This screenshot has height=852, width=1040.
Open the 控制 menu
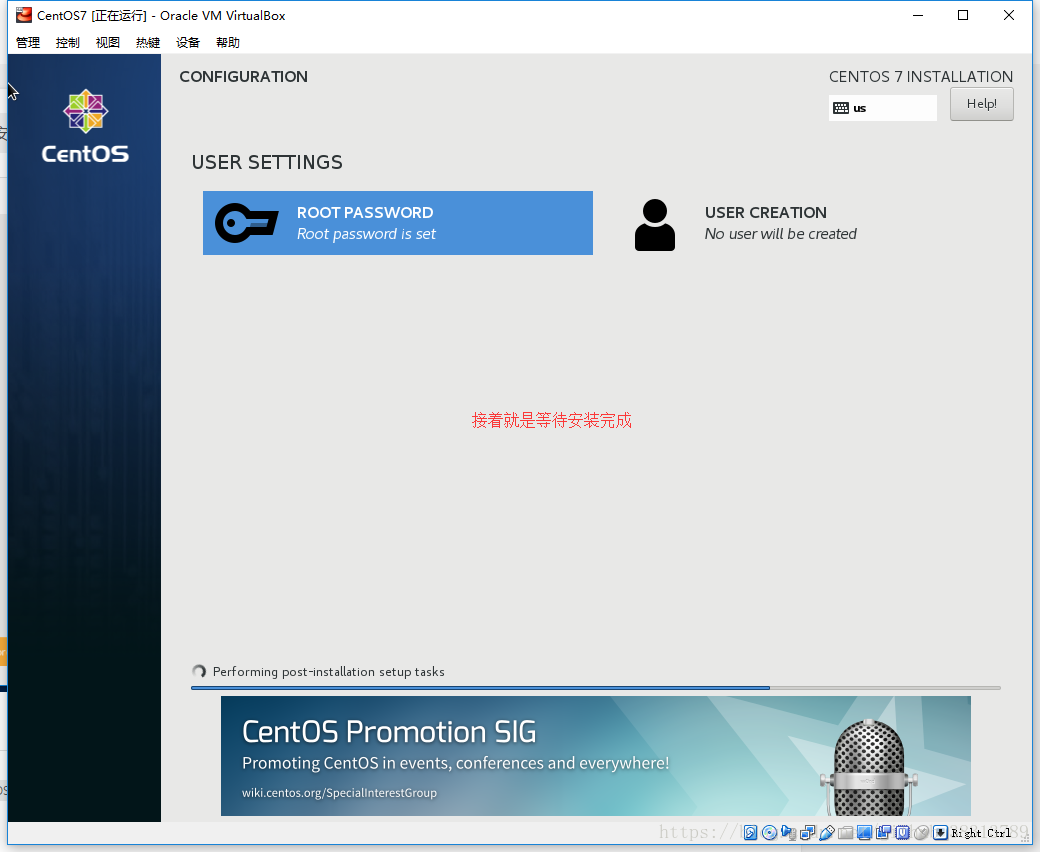(68, 42)
